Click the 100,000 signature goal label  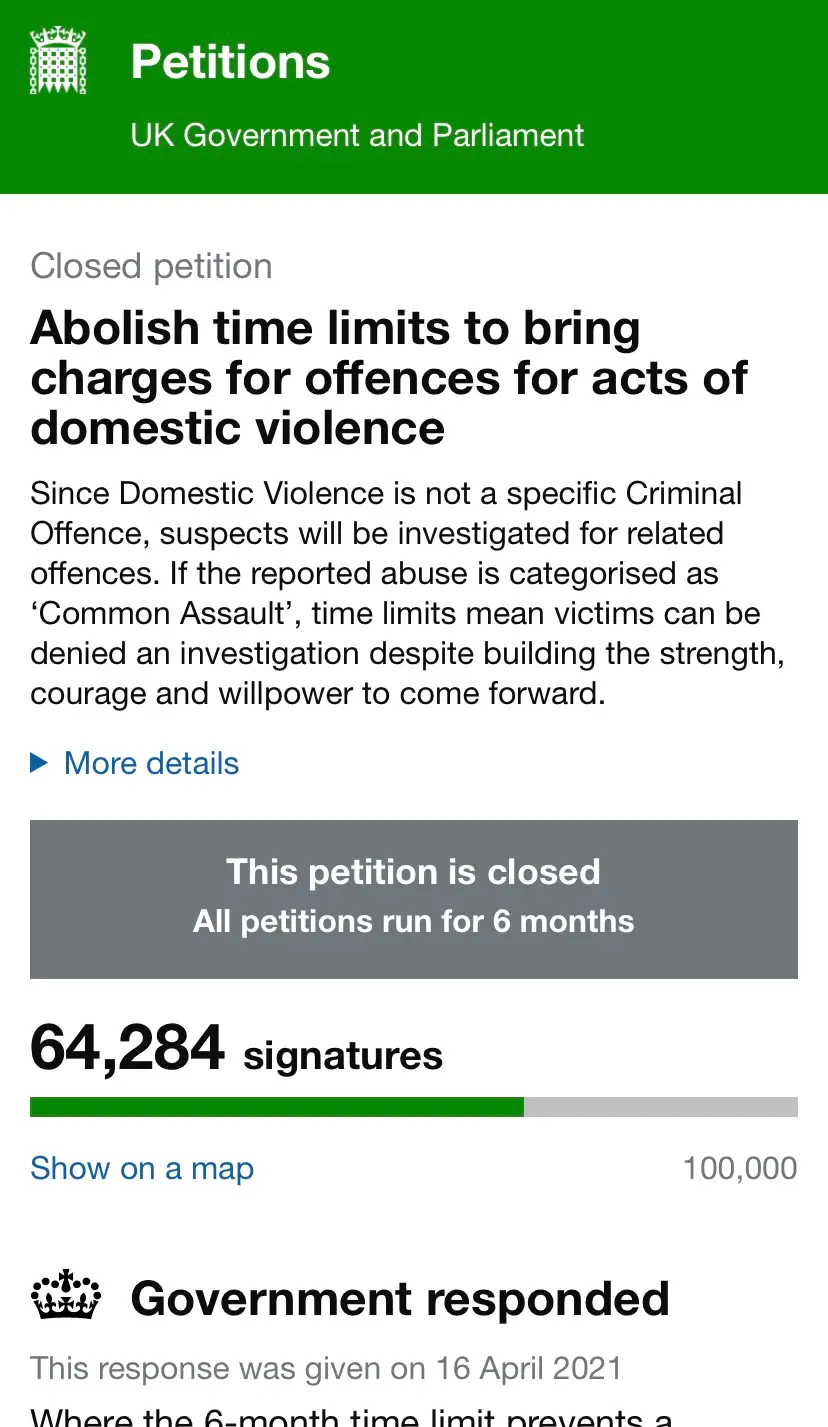click(x=739, y=1167)
